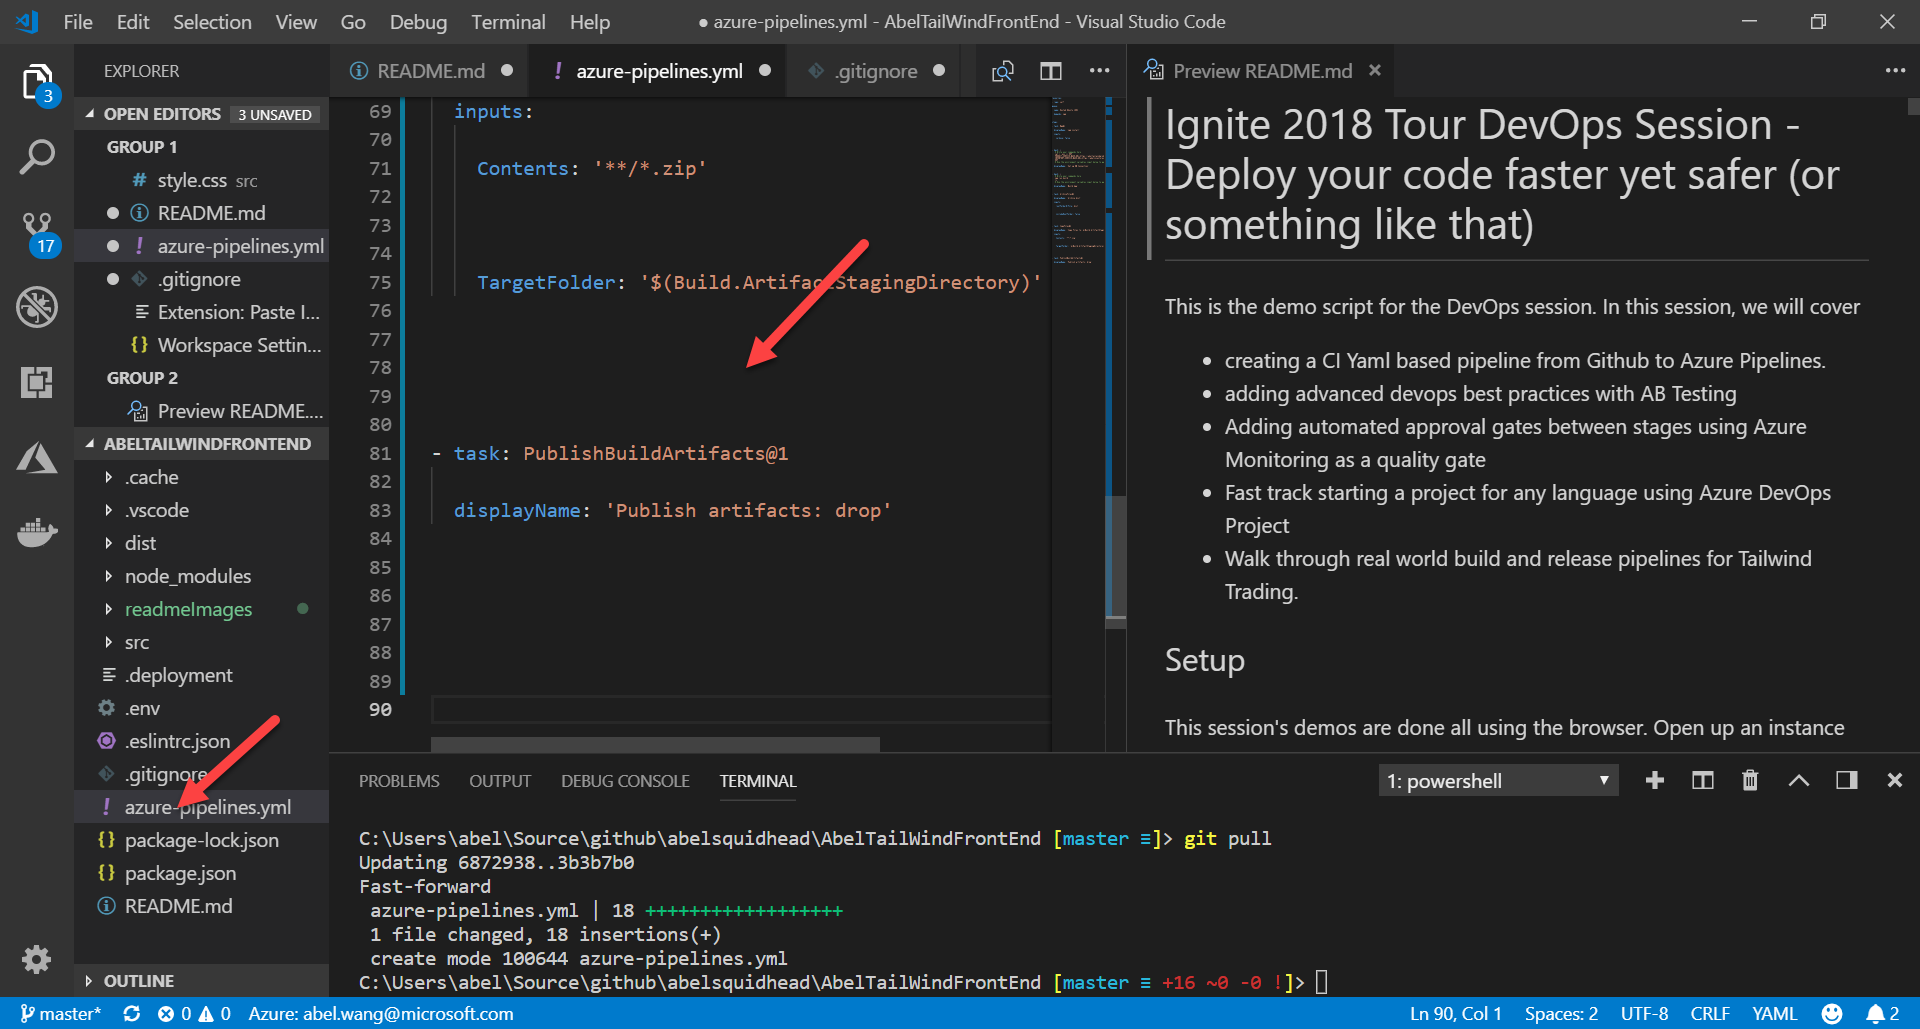Click YAML language mode selector

[1775, 1013]
